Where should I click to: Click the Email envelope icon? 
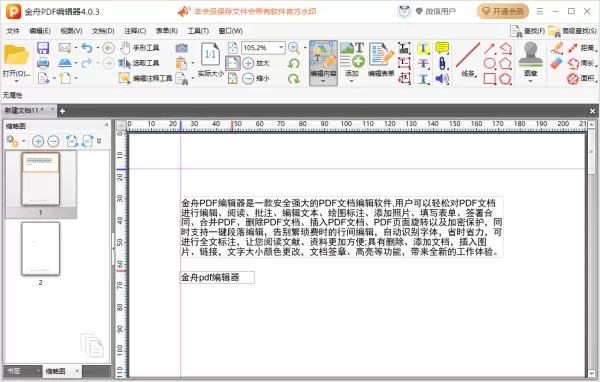[x=65, y=48]
